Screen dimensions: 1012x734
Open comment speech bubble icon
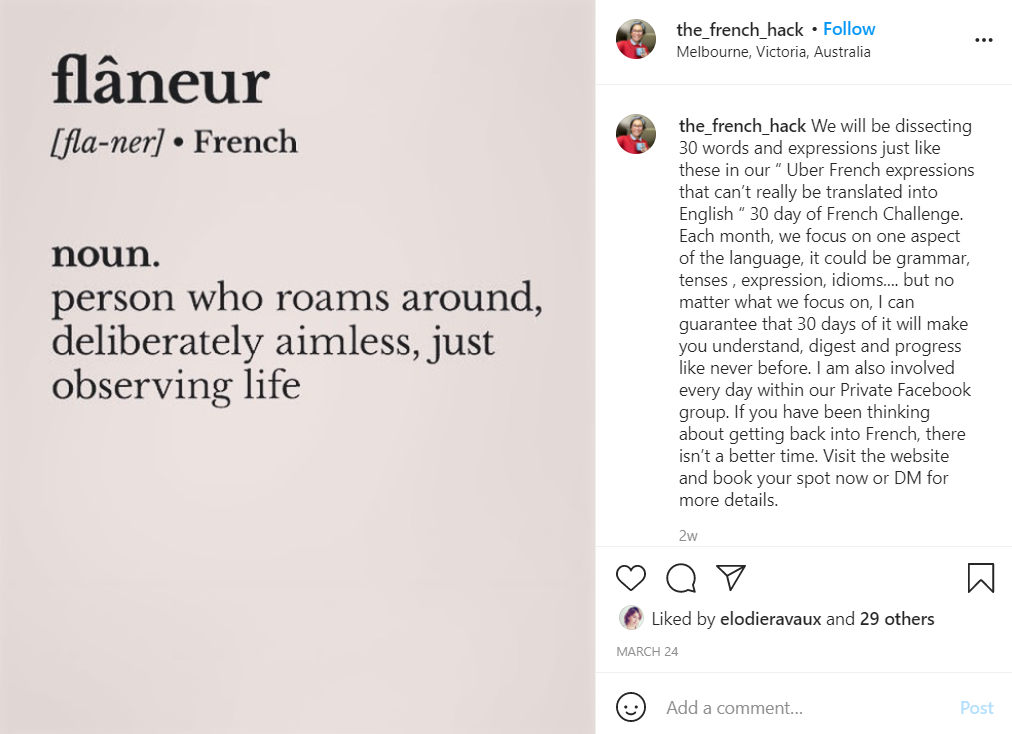tap(681, 578)
